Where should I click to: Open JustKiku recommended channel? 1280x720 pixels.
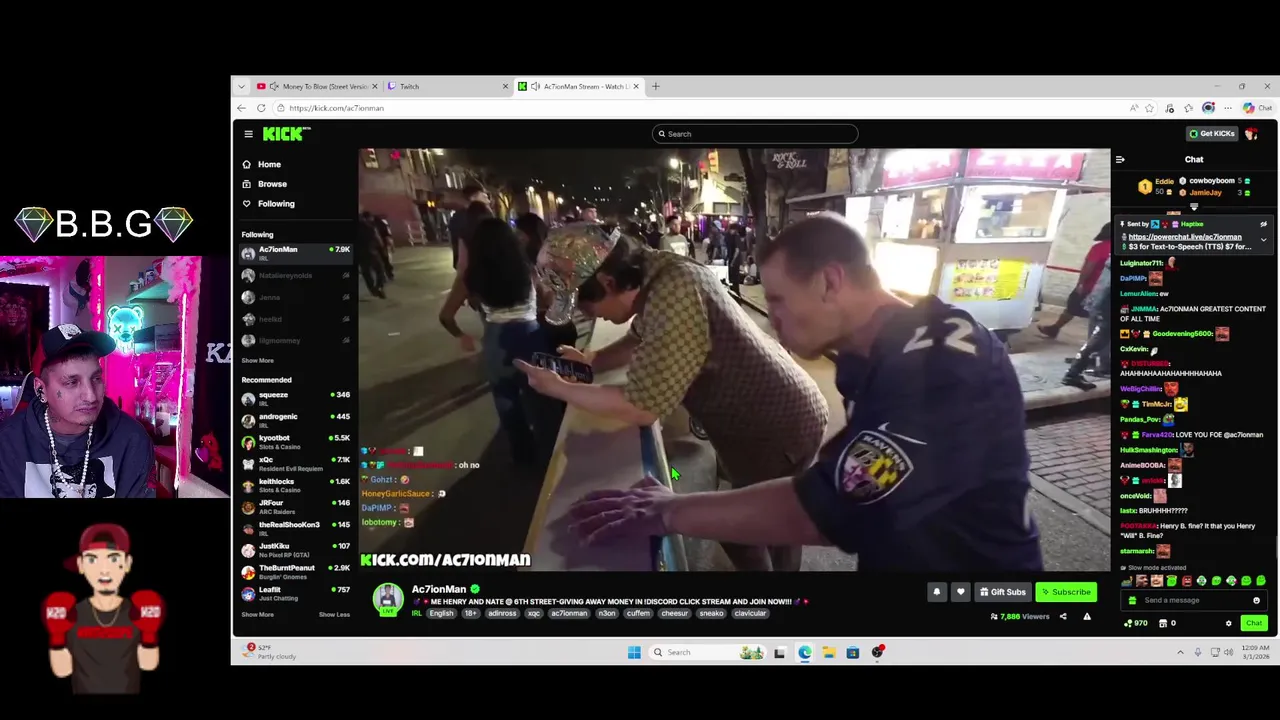(x=295, y=550)
